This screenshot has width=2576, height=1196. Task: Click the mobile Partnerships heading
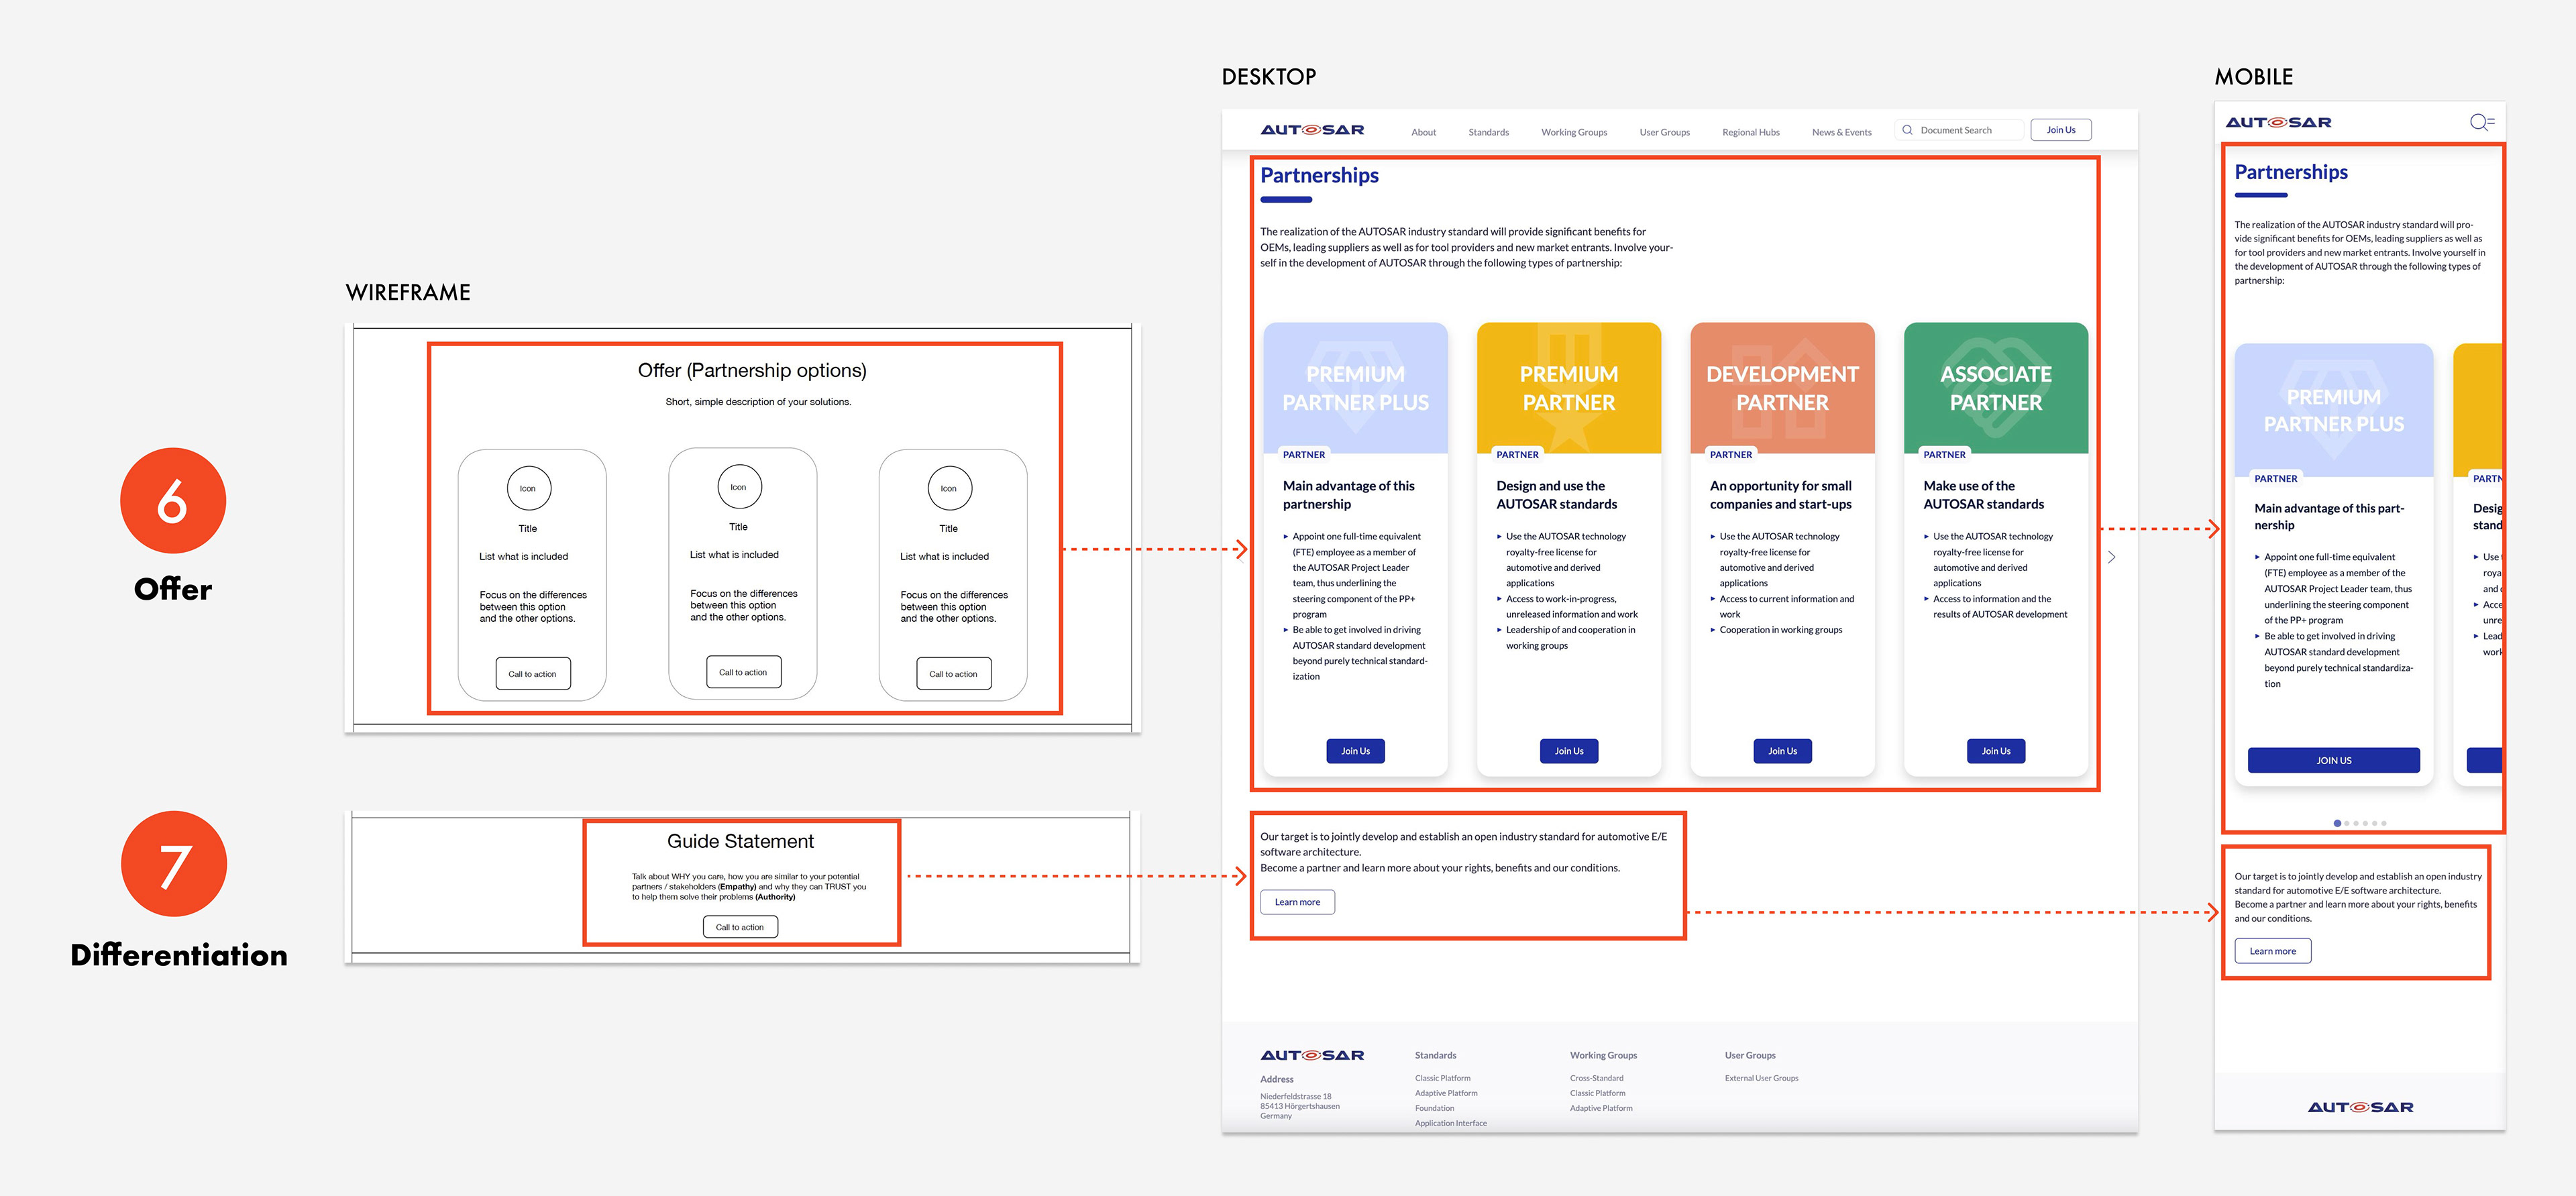pos(2291,172)
